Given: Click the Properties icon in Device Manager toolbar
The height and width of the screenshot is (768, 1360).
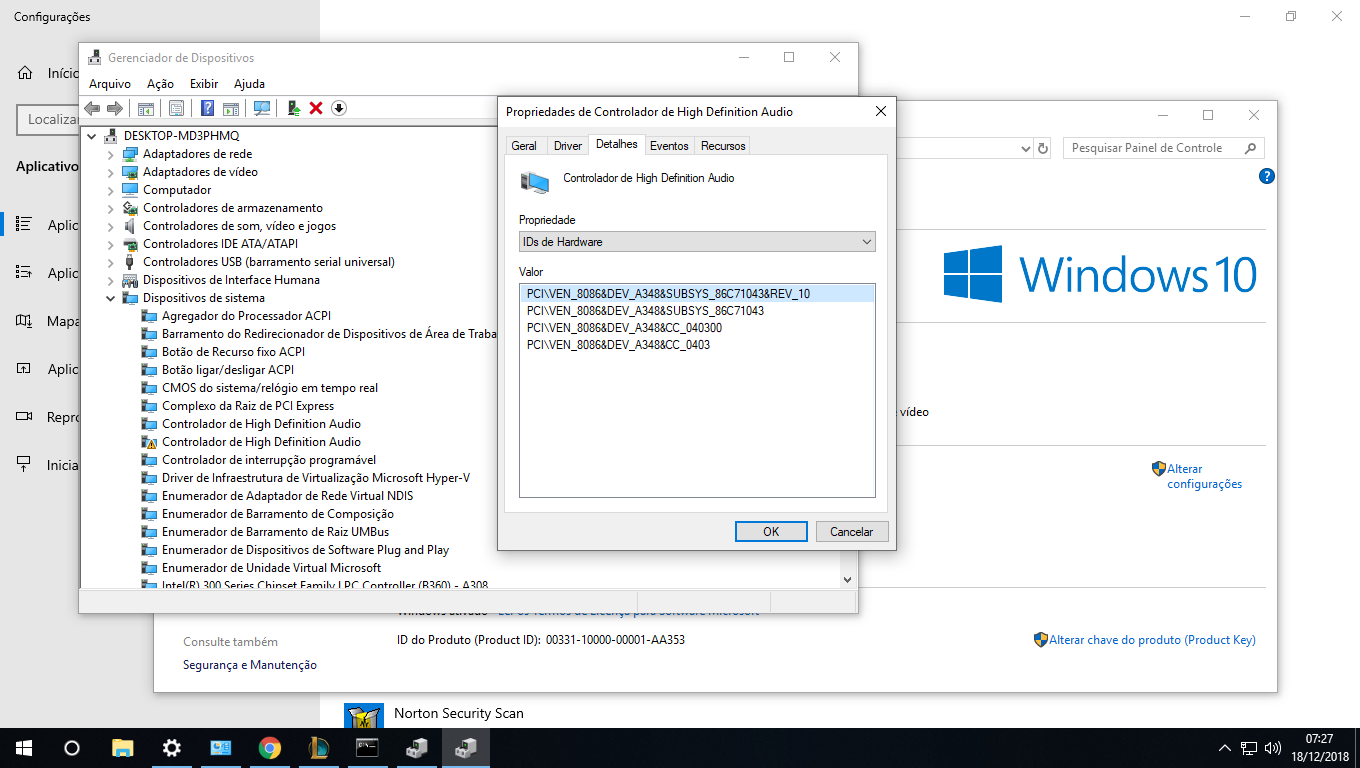Looking at the screenshot, I should coord(176,108).
